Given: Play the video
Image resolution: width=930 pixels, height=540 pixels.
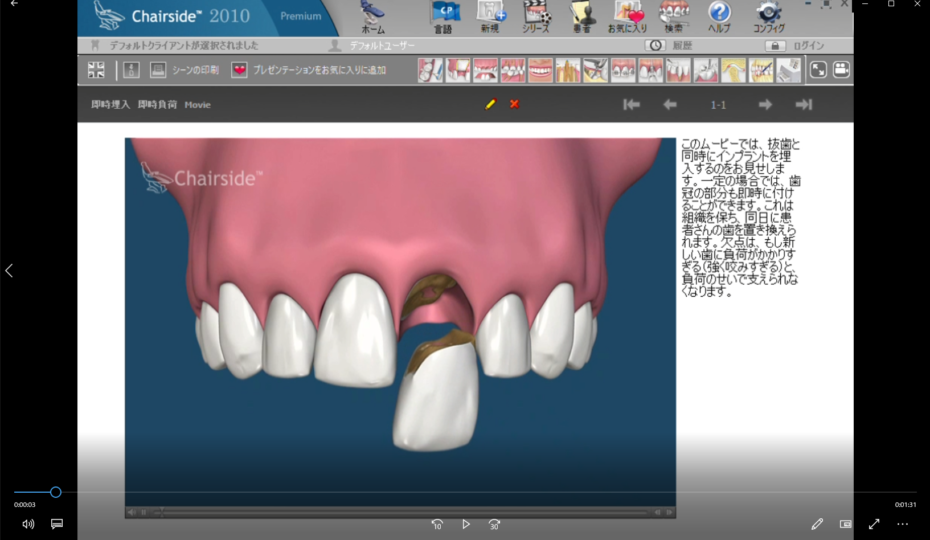Looking at the screenshot, I should [466, 524].
